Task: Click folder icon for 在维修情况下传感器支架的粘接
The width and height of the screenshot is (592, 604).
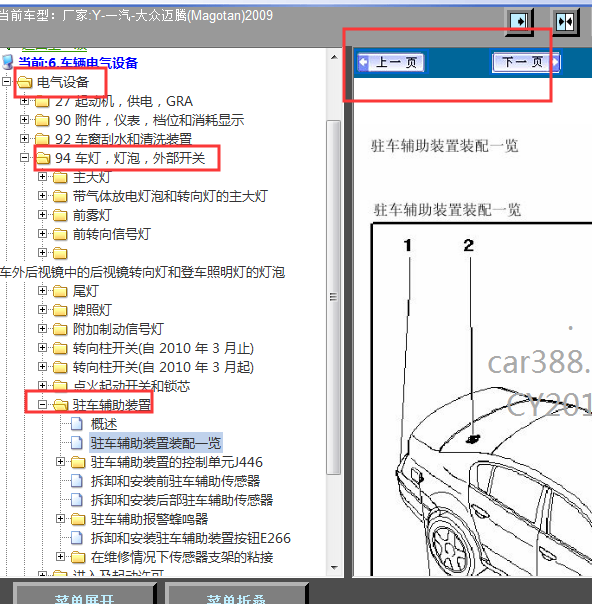Action: tap(78, 557)
